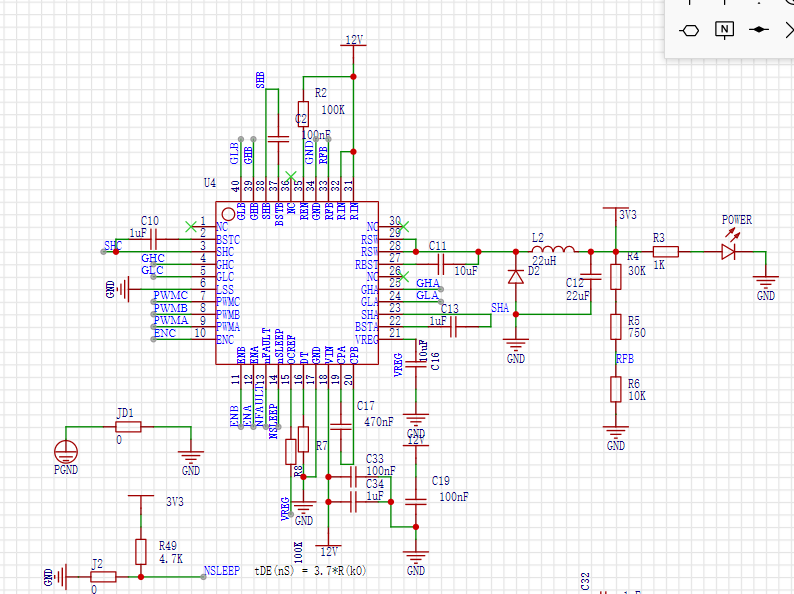The width and height of the screenshot is (794, 594).
Task: Click the 12V power flag at top
Action: pyautogui.click(x=353, y=42)
